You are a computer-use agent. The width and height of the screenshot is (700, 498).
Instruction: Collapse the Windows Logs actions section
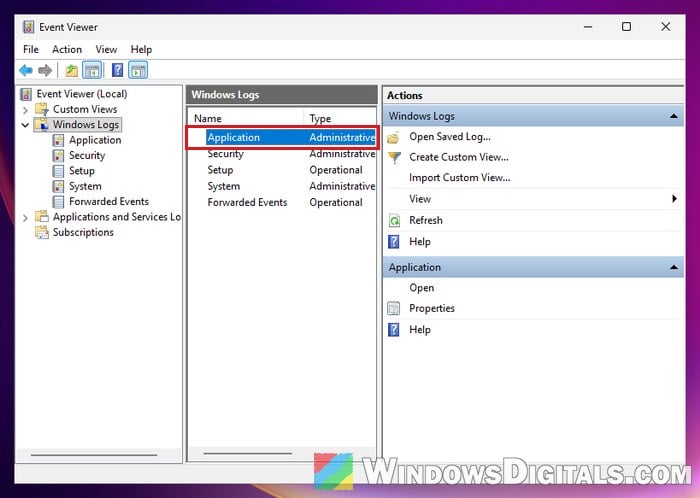point(674,116)
